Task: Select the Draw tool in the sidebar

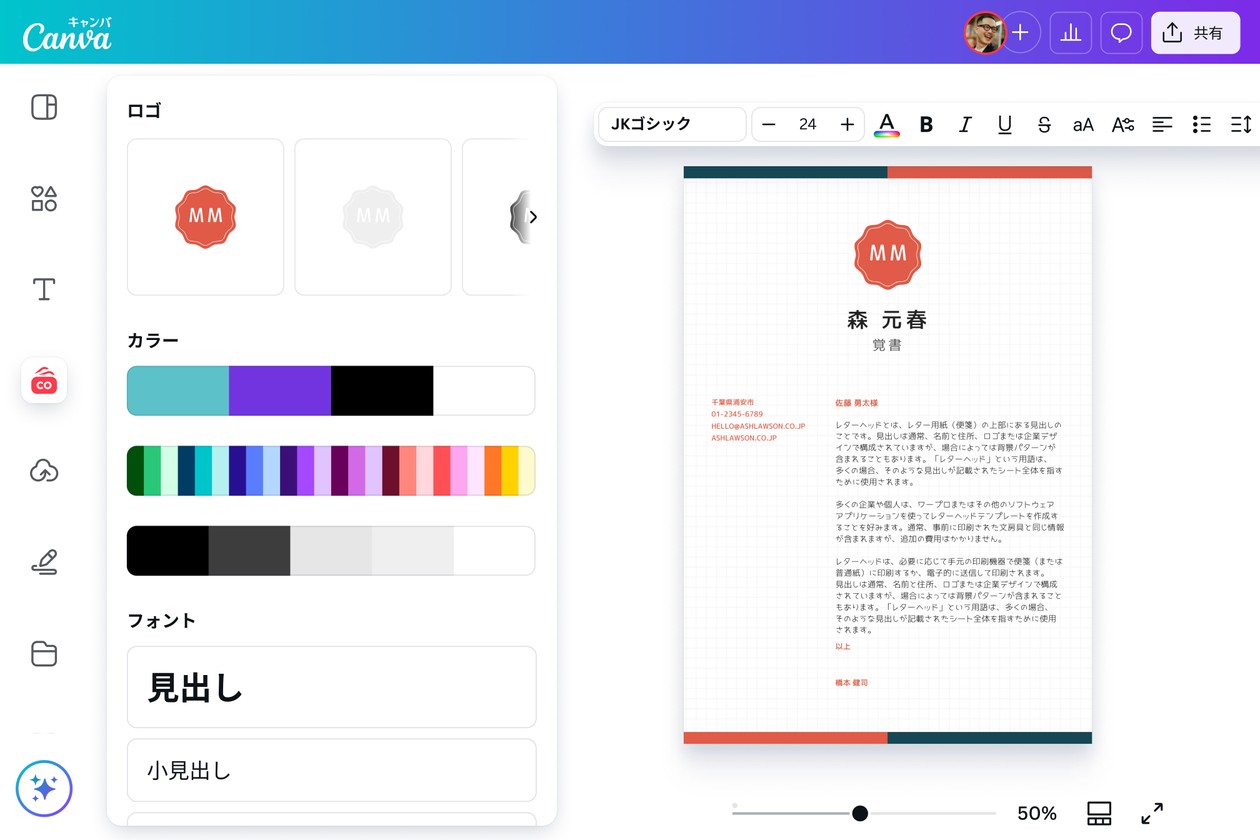Action: [43, 562]
